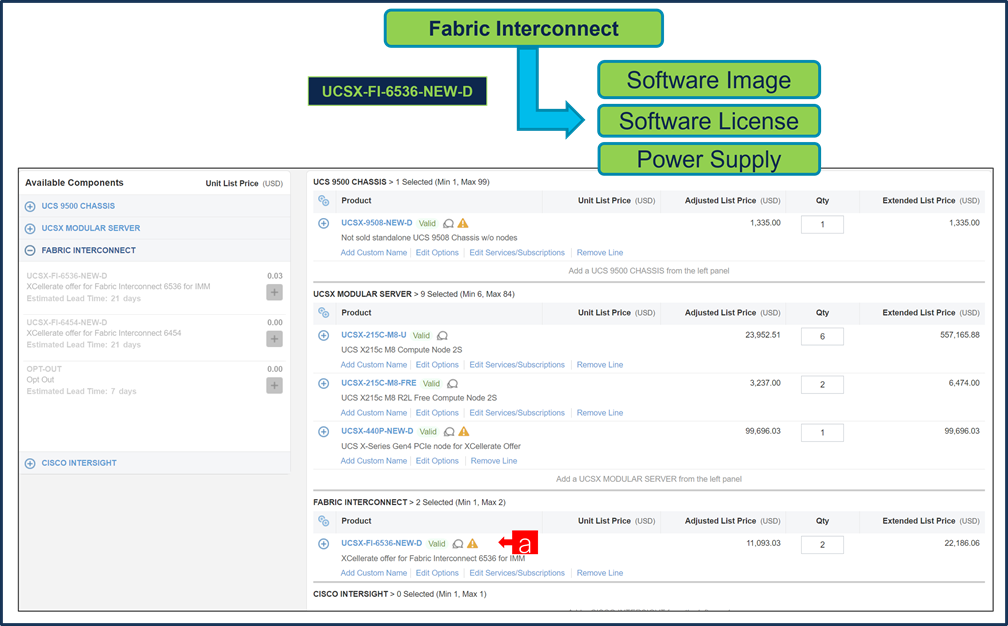Add UCSX-FI-6454-NEW-D with its plus button

point(274,339)
